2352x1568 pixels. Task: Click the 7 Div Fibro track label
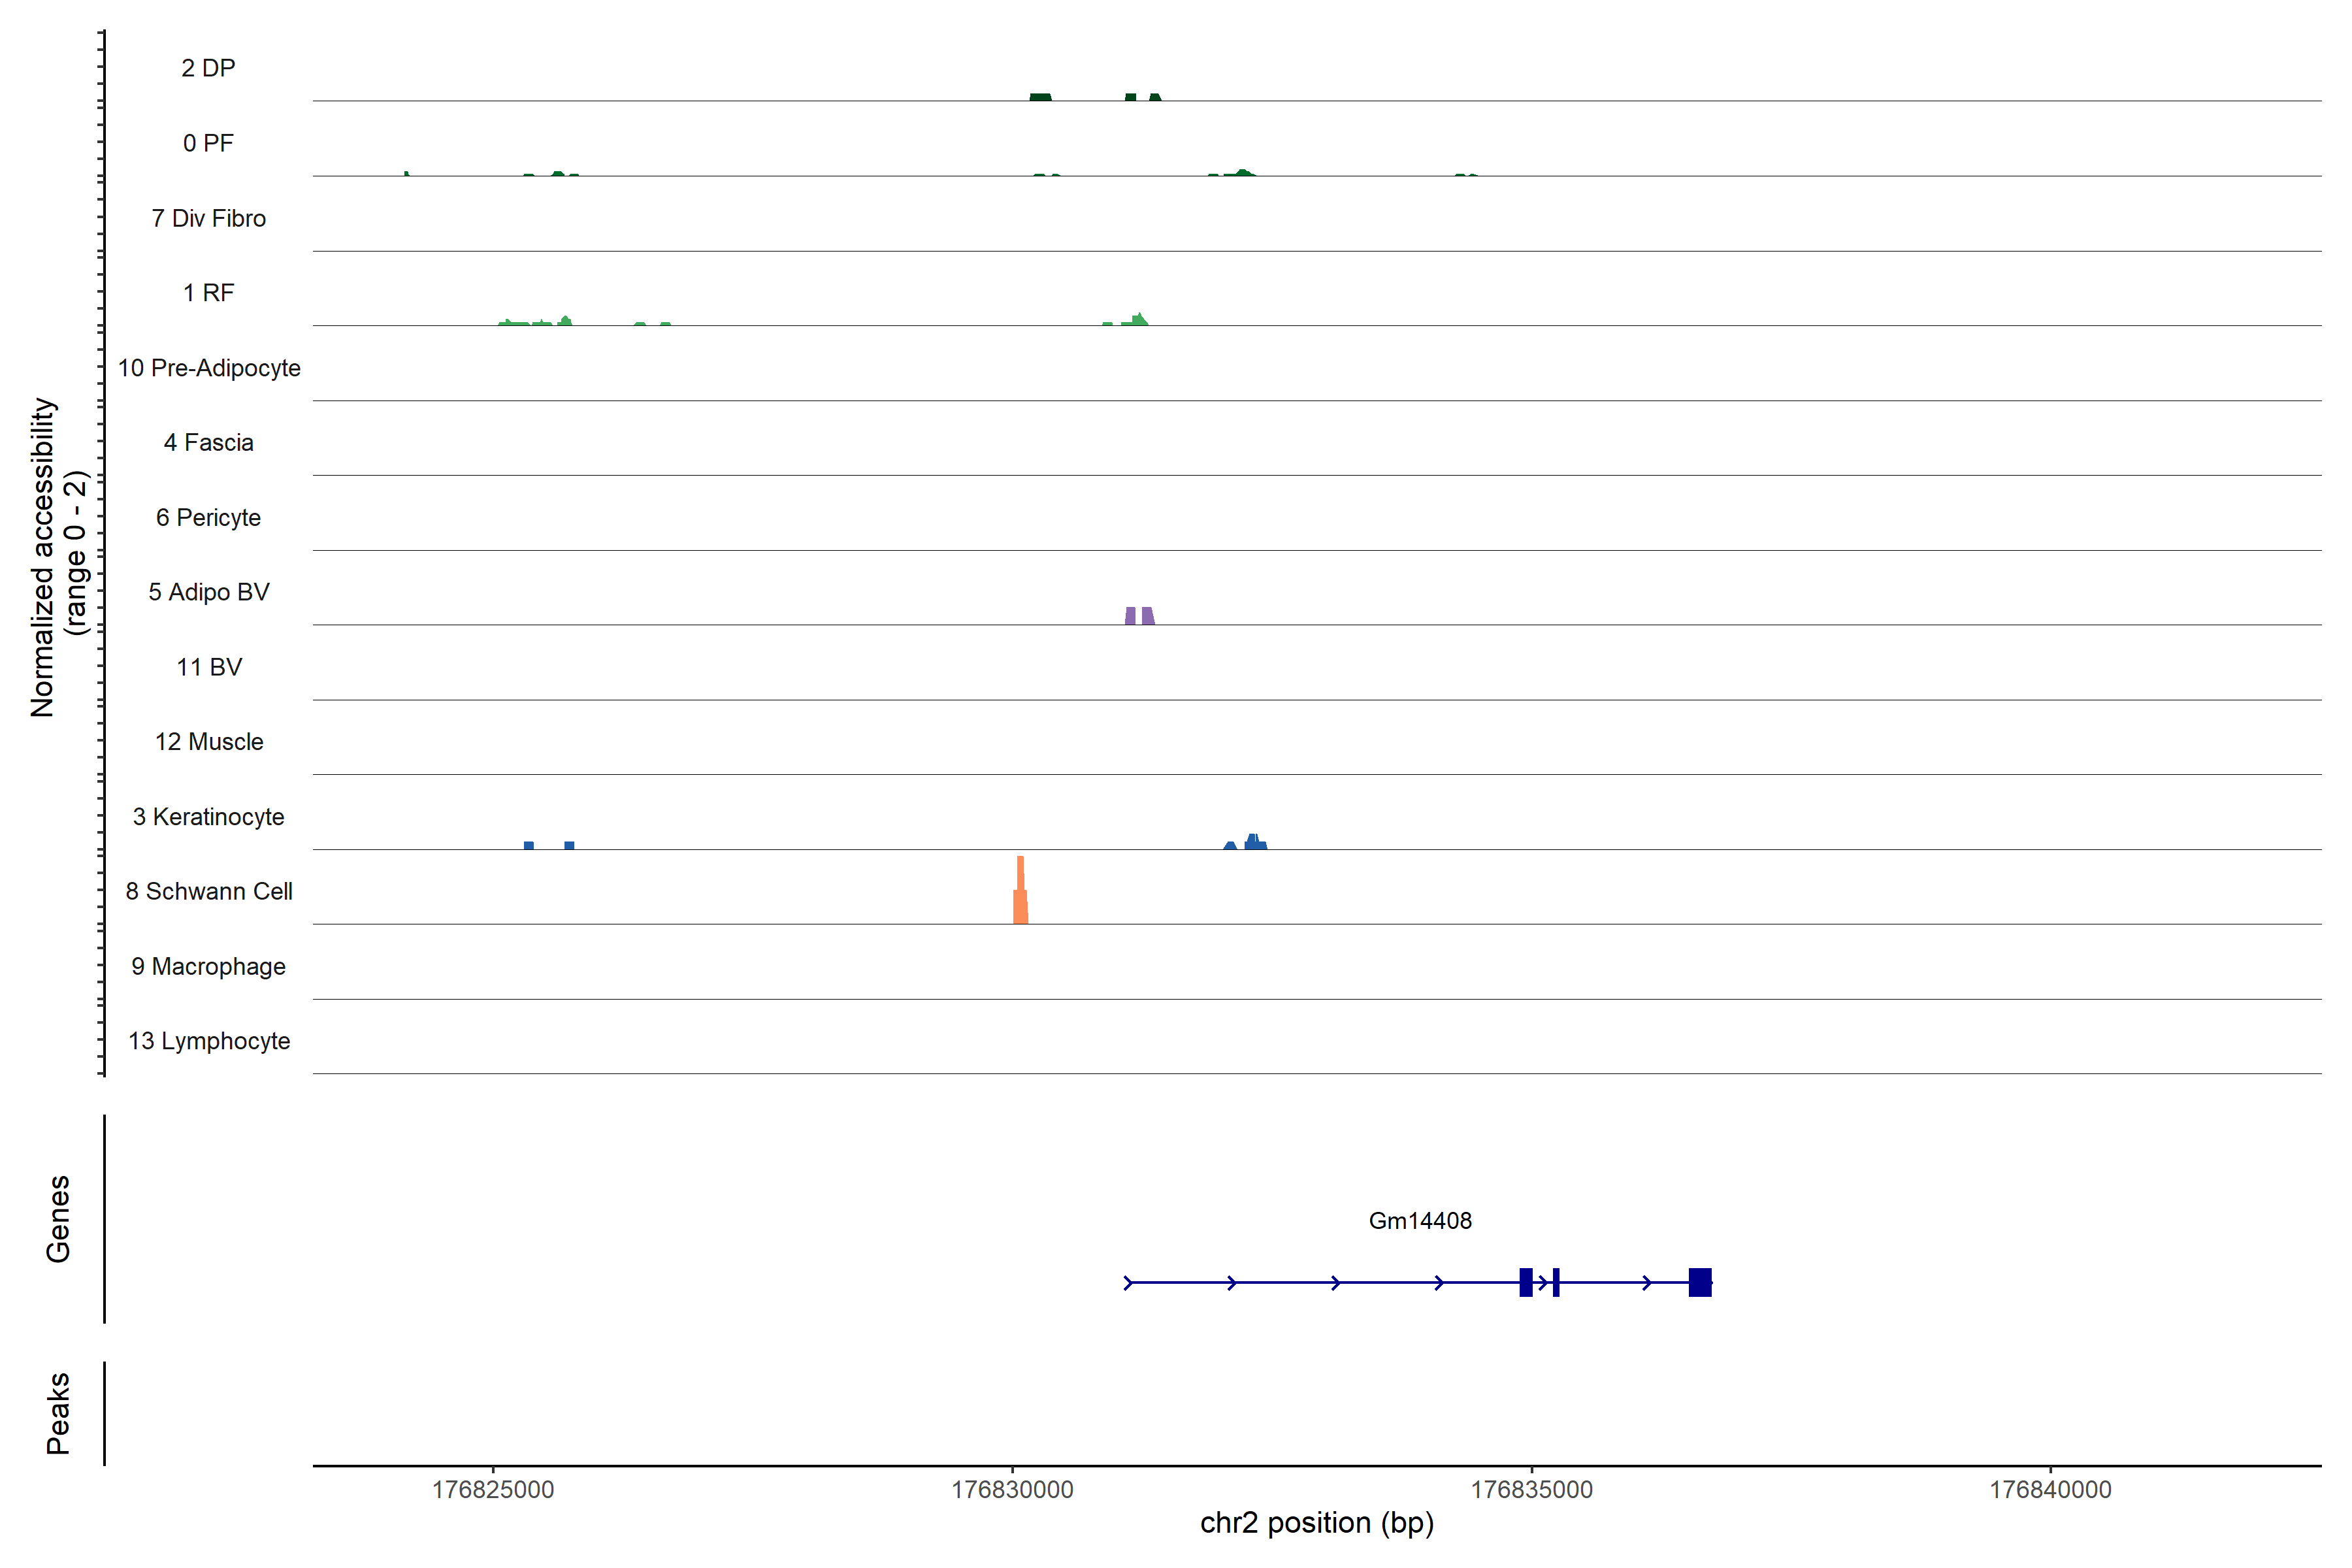coord(209,218)
